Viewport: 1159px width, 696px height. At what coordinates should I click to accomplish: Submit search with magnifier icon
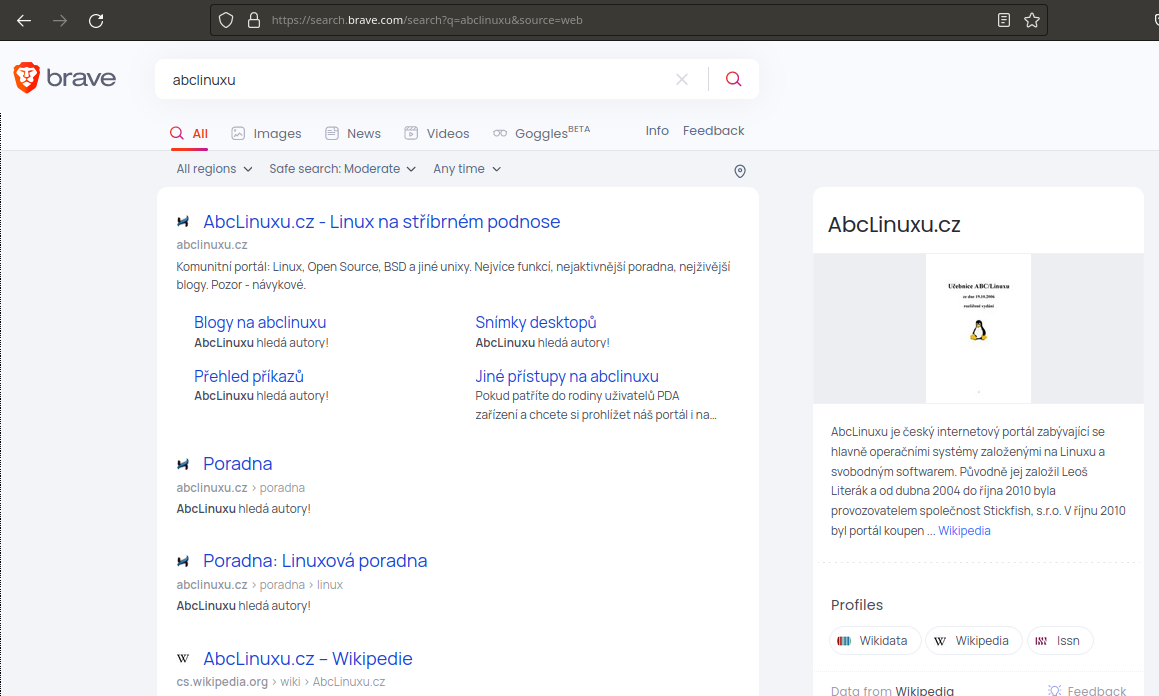[x=733, y=79]
